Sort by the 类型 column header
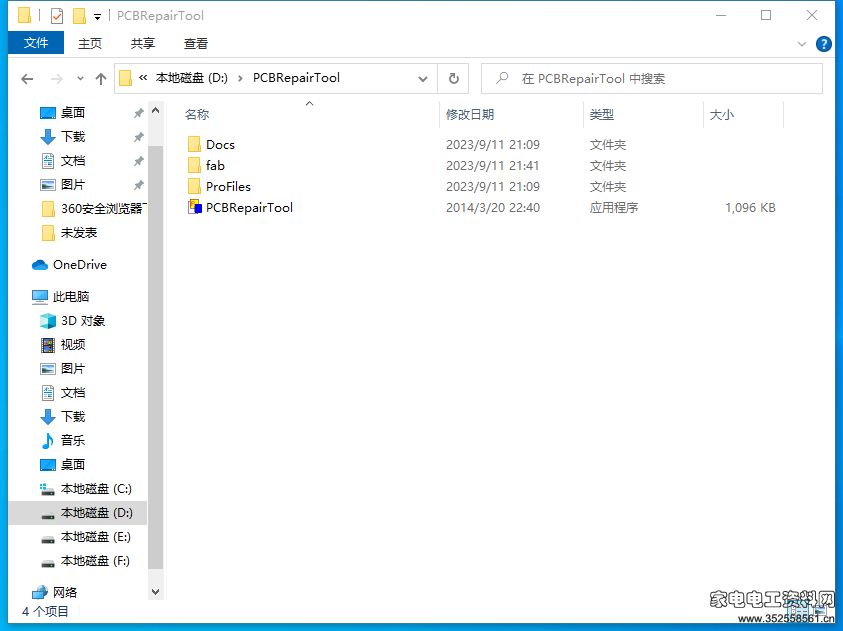Image resolution: width=843 pixels, height=631 pixels. [602, 114]
